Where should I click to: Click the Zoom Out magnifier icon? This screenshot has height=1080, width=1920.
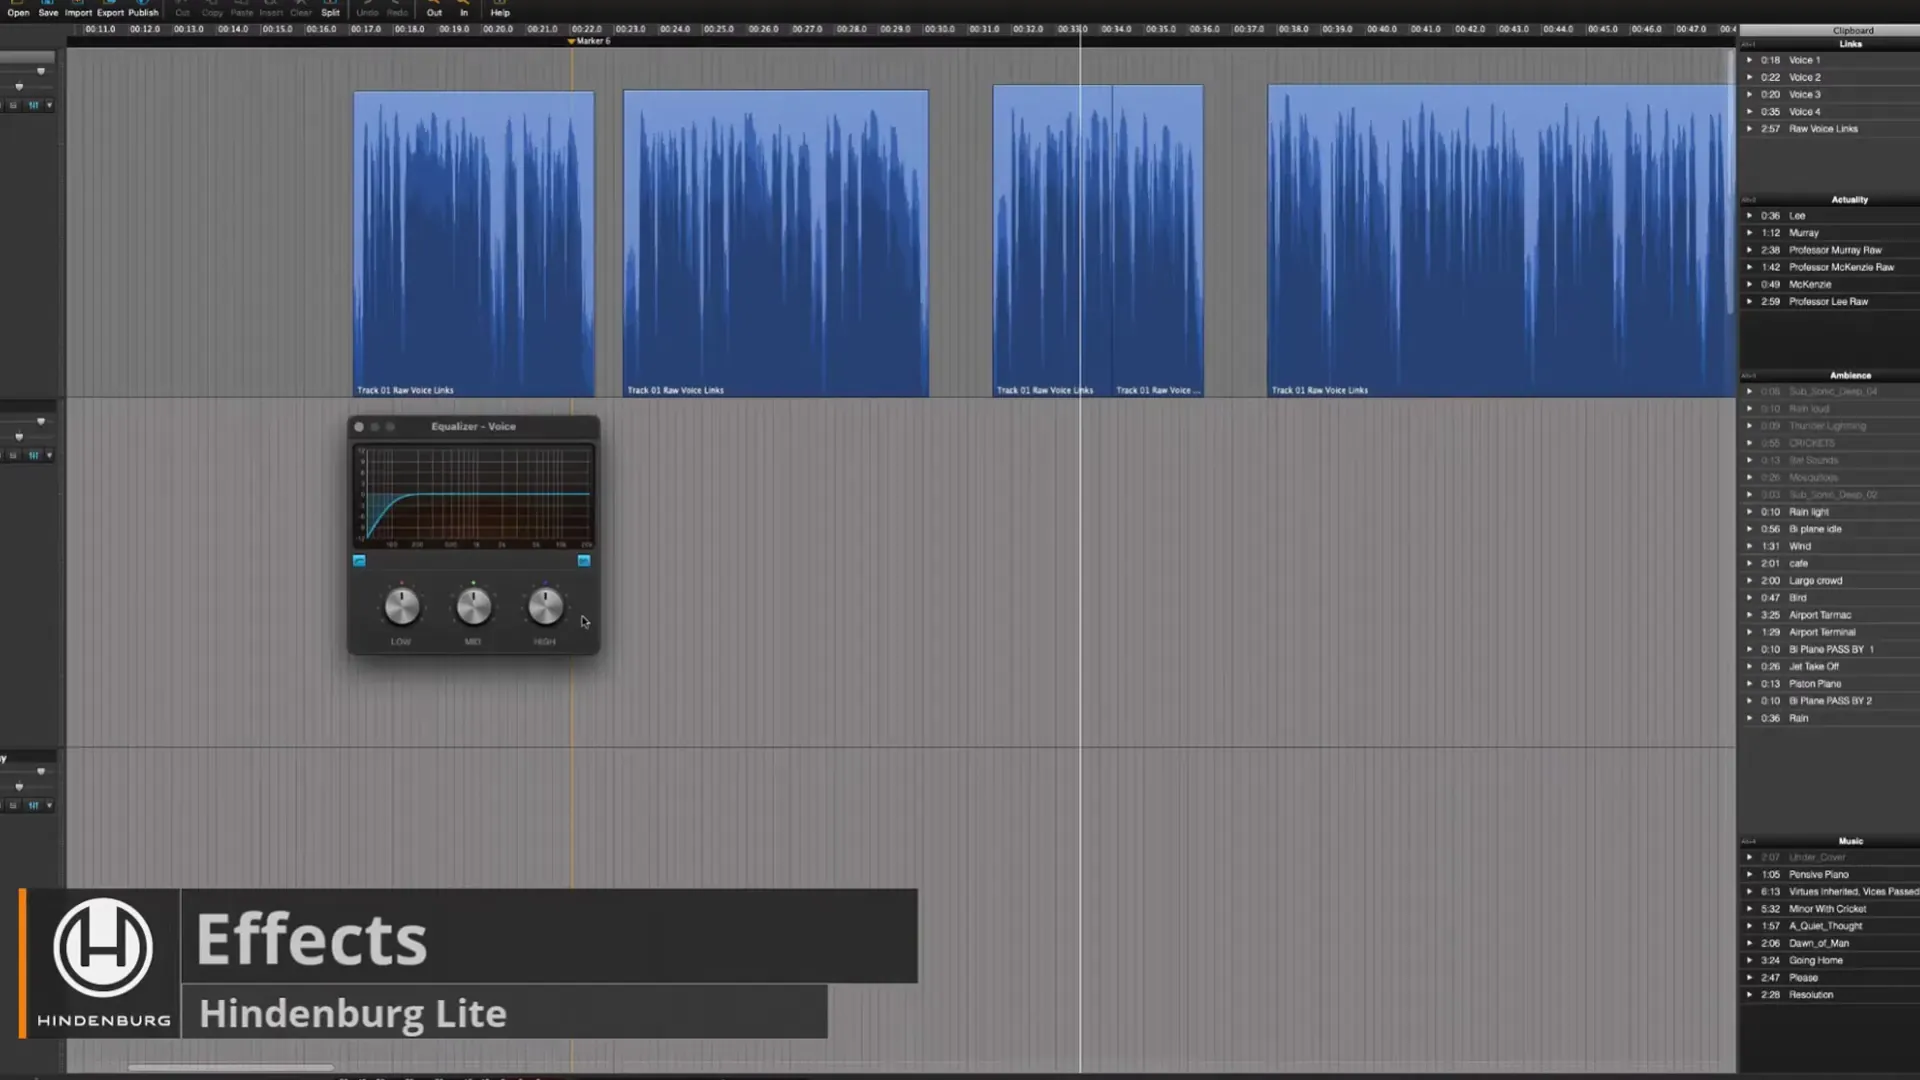click(434, 8)
